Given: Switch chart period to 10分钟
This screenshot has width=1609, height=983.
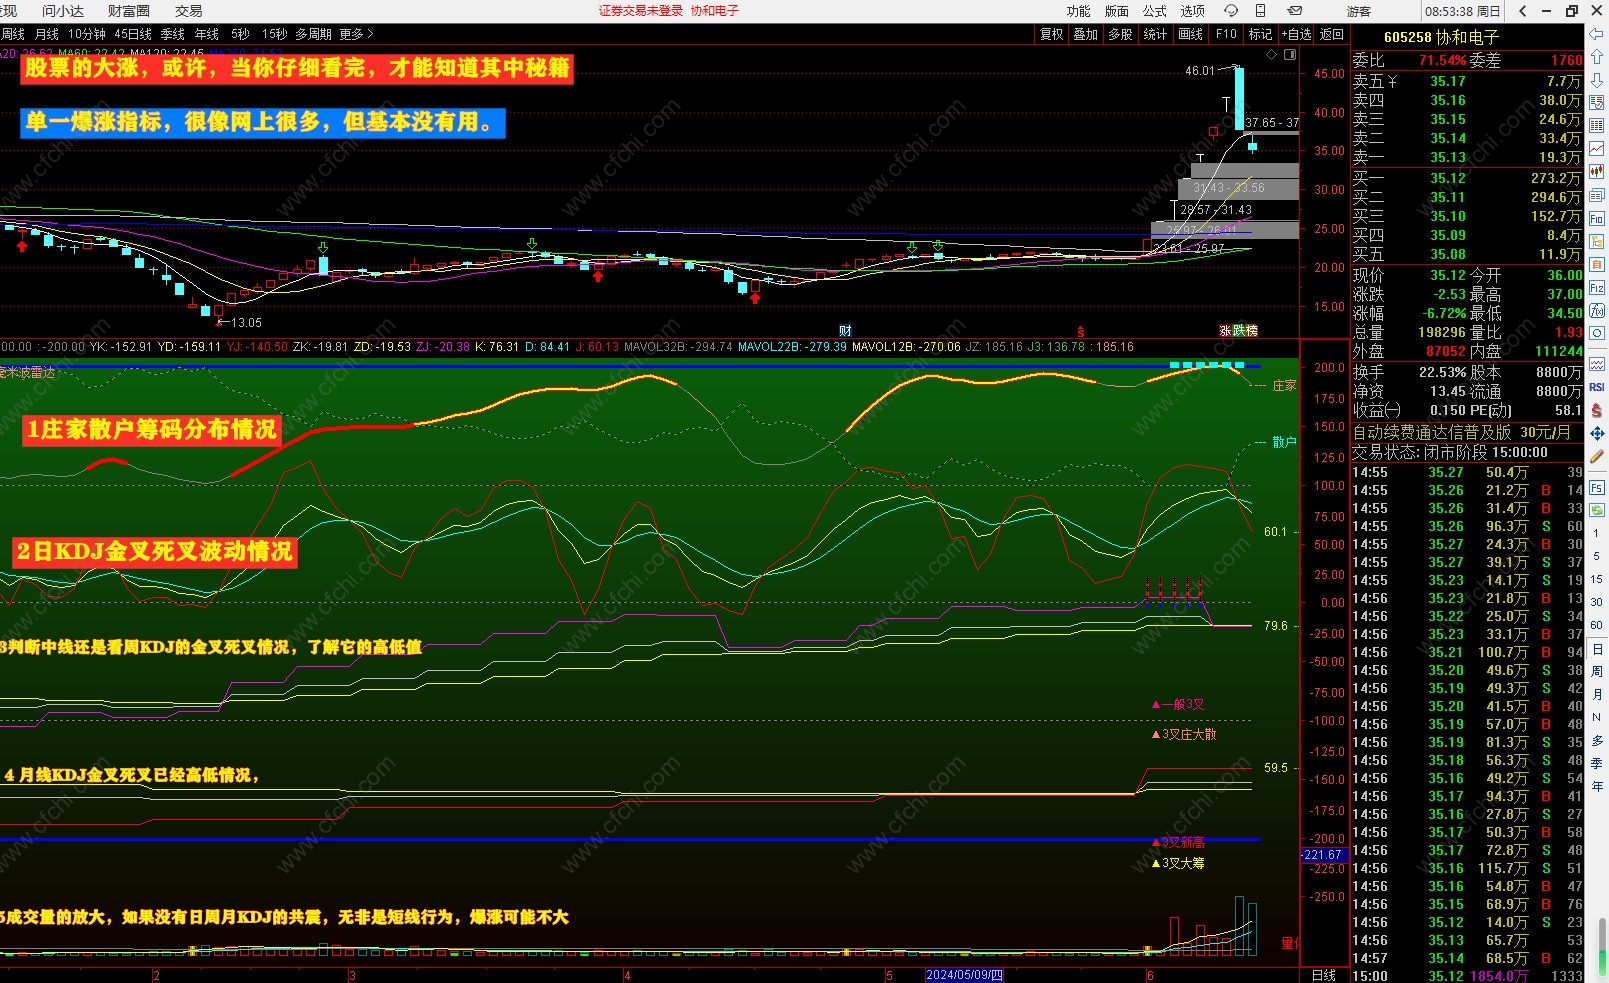Looking at the screenshot, I should tap(87, 34).
